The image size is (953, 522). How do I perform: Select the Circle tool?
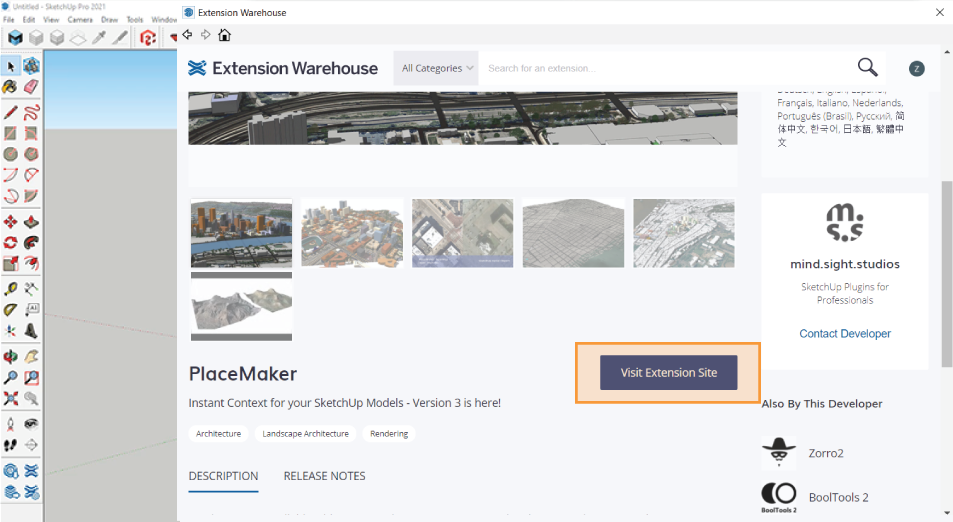pos(10,154)
